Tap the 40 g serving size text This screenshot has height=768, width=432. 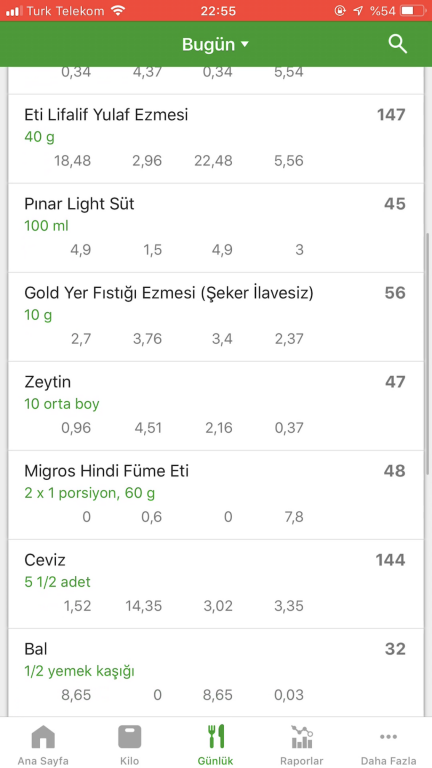tap(40, 137)
